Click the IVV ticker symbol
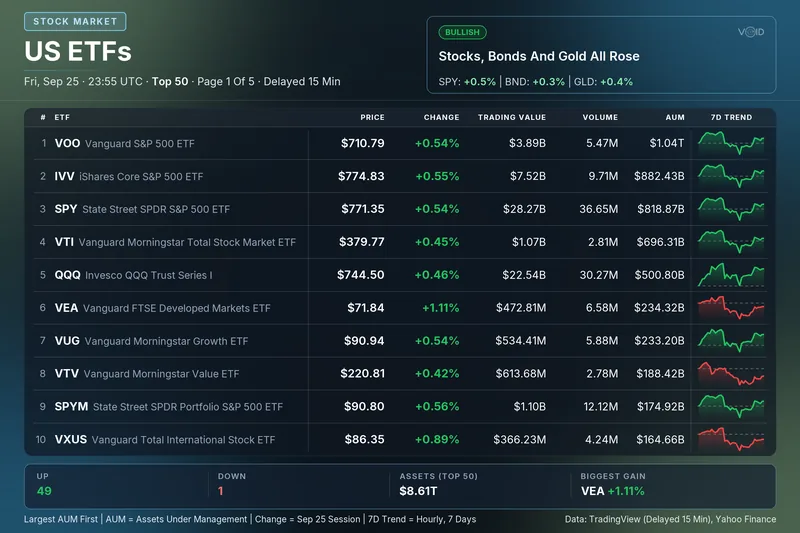Image resolution: width=800 pixels, height=533 pixels. [64, 176]
